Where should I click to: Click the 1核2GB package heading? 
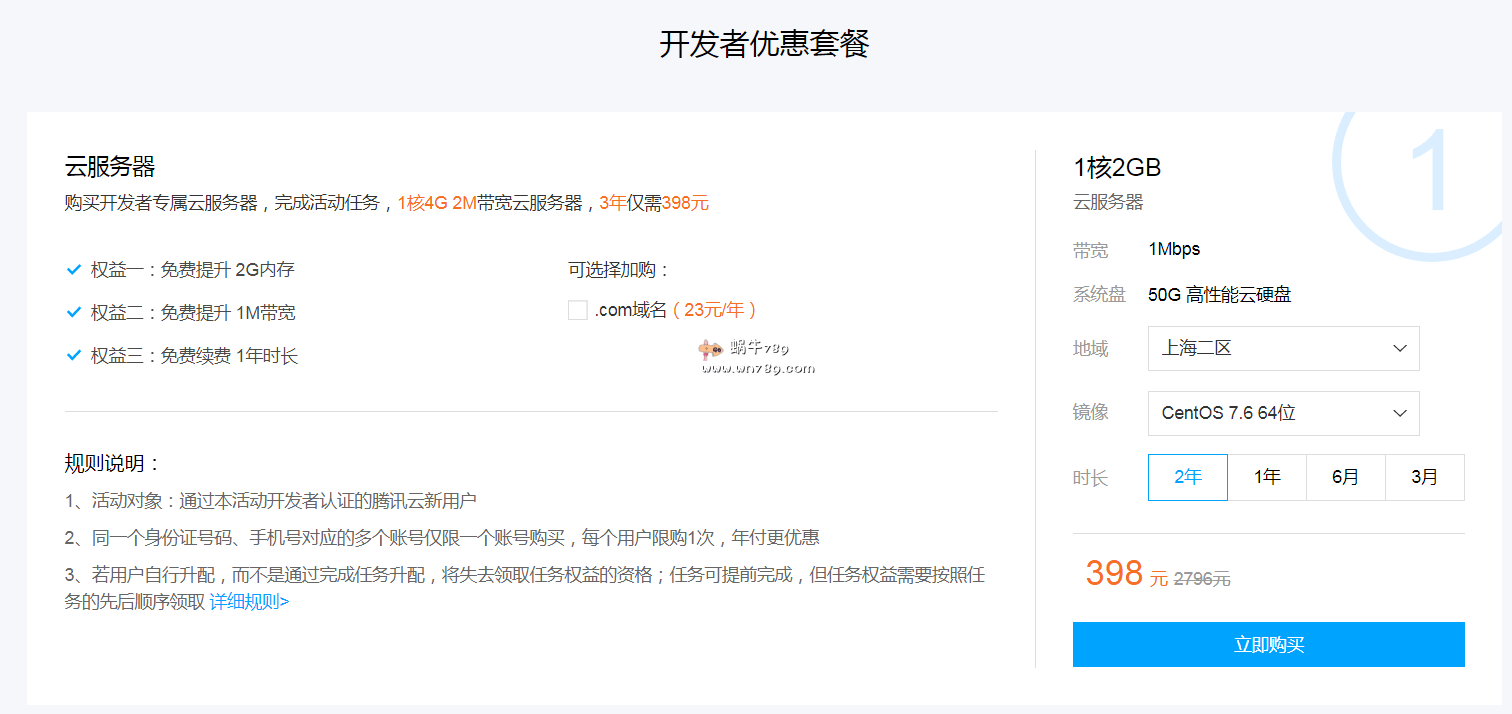click(x=1117, y=167)
